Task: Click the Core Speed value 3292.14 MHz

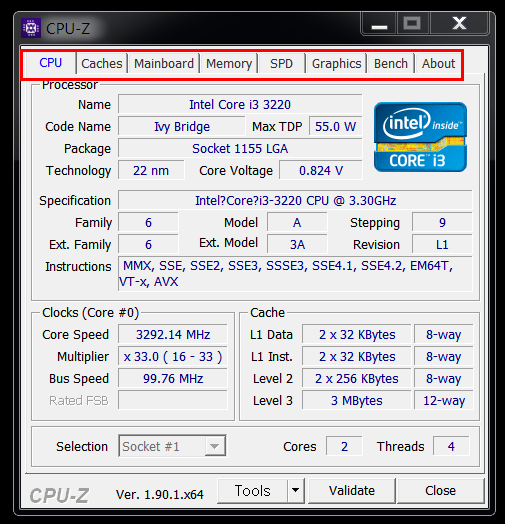Action: 173,335
